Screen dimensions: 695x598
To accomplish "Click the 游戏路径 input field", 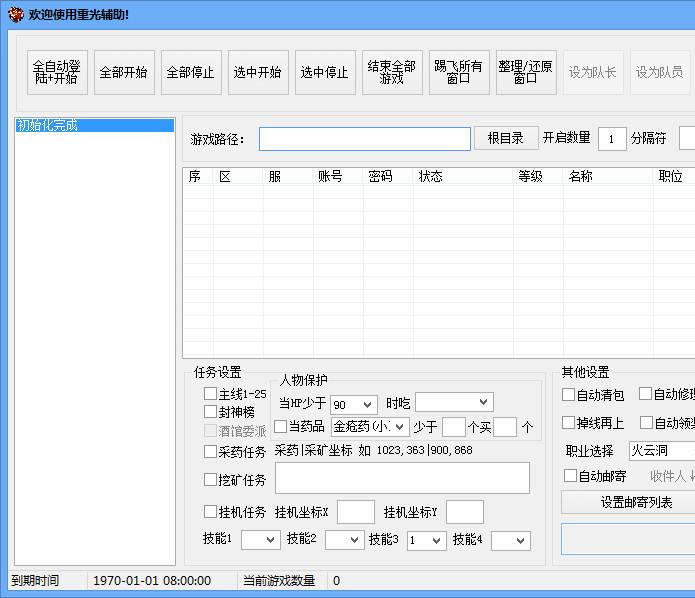I will (x=364, y=139).
